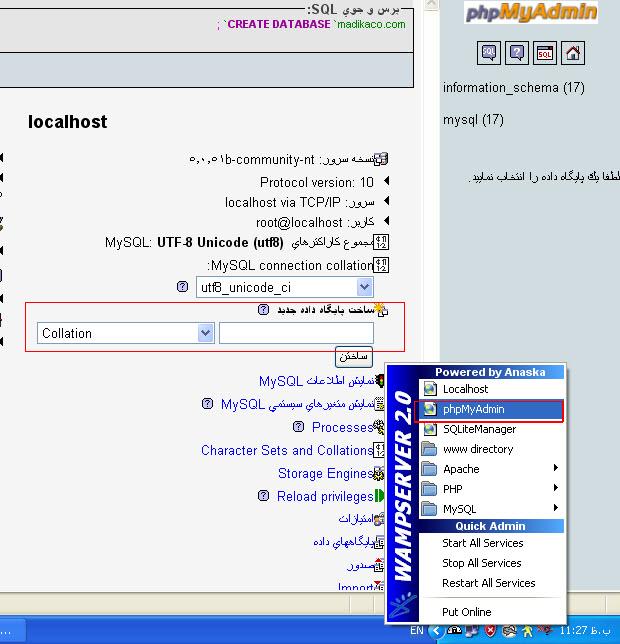Screen dimensions: 620x644
Task: Click the localhost heading
Action: click(67, 122)
